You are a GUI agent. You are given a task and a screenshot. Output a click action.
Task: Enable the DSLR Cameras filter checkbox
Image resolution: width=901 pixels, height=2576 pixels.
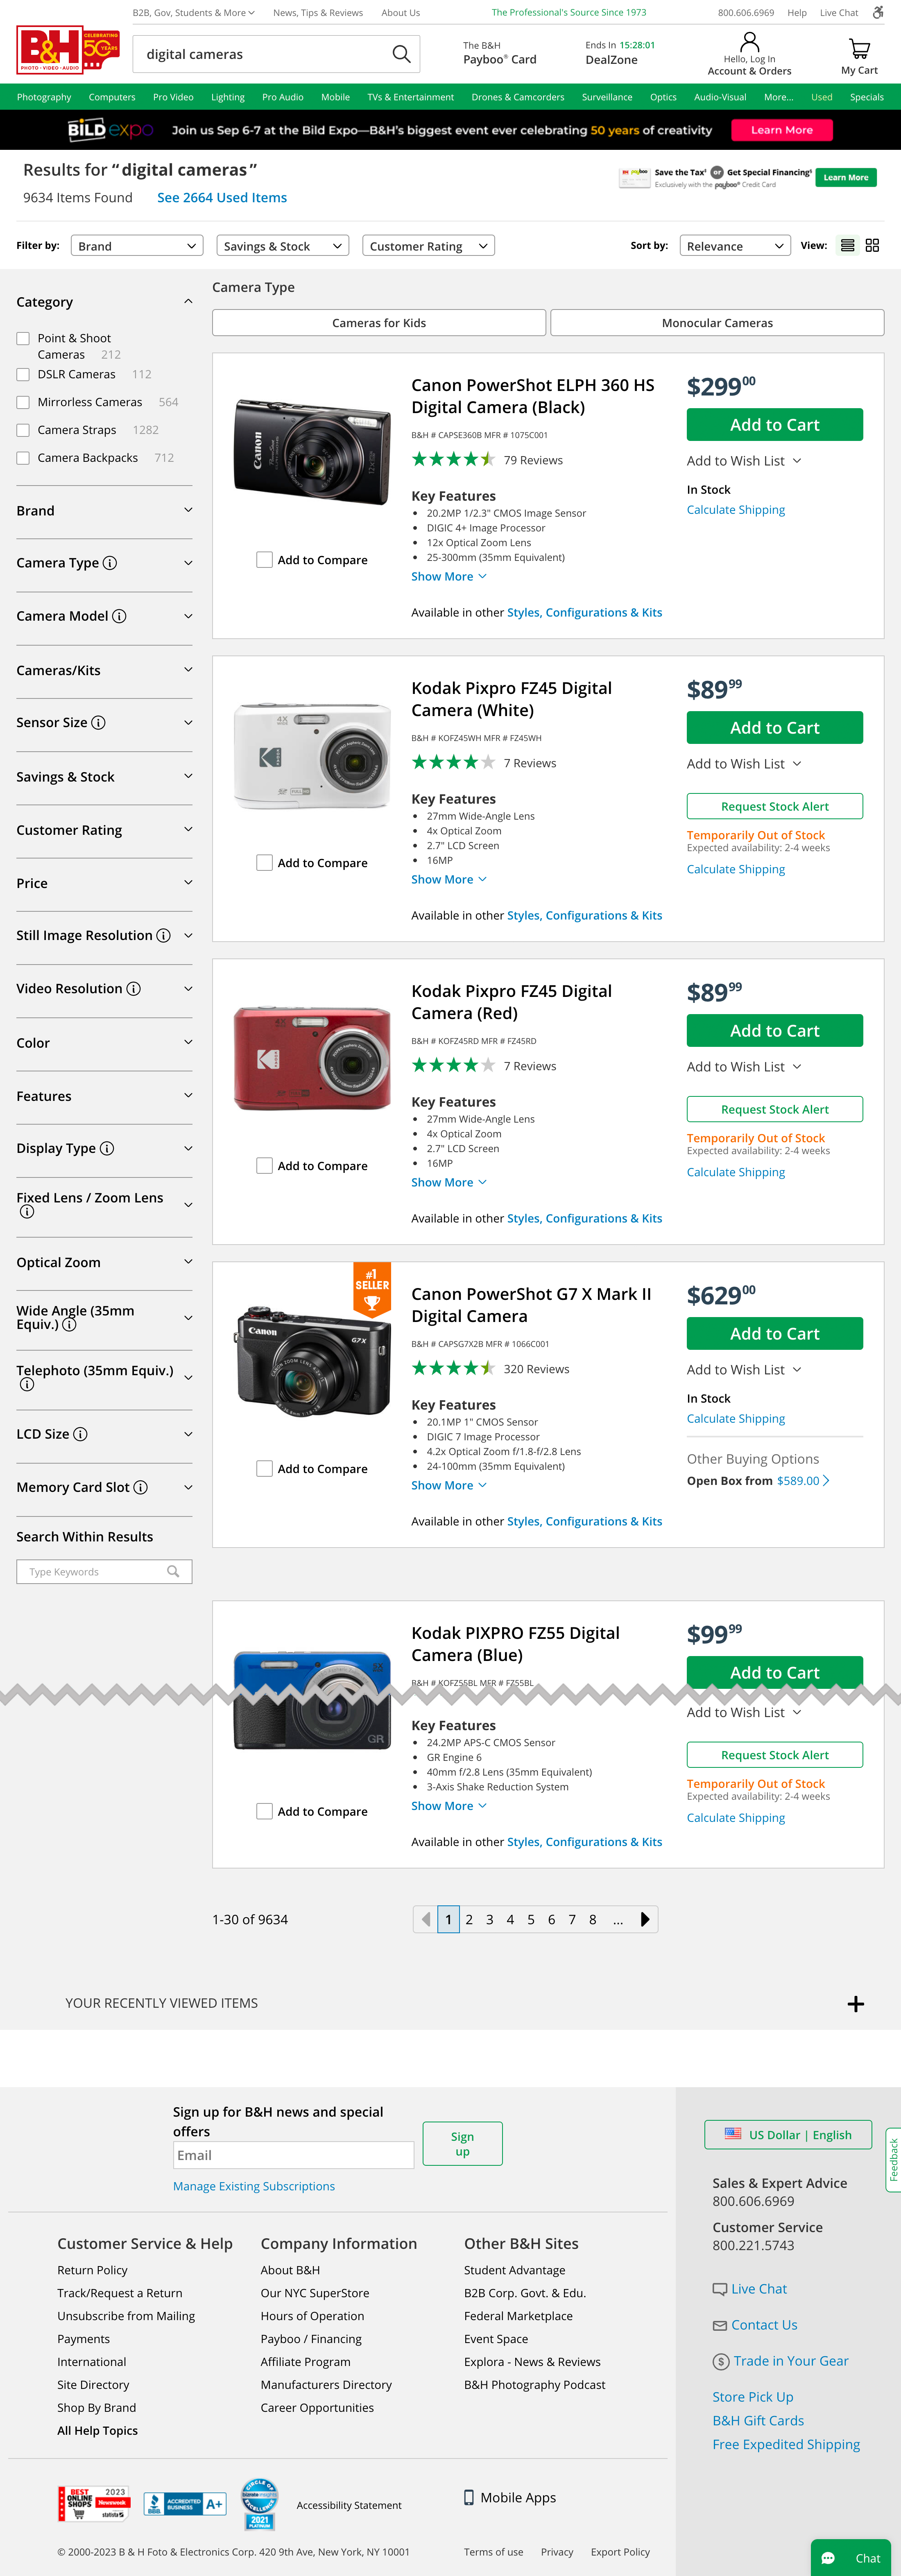pos(23,374)
